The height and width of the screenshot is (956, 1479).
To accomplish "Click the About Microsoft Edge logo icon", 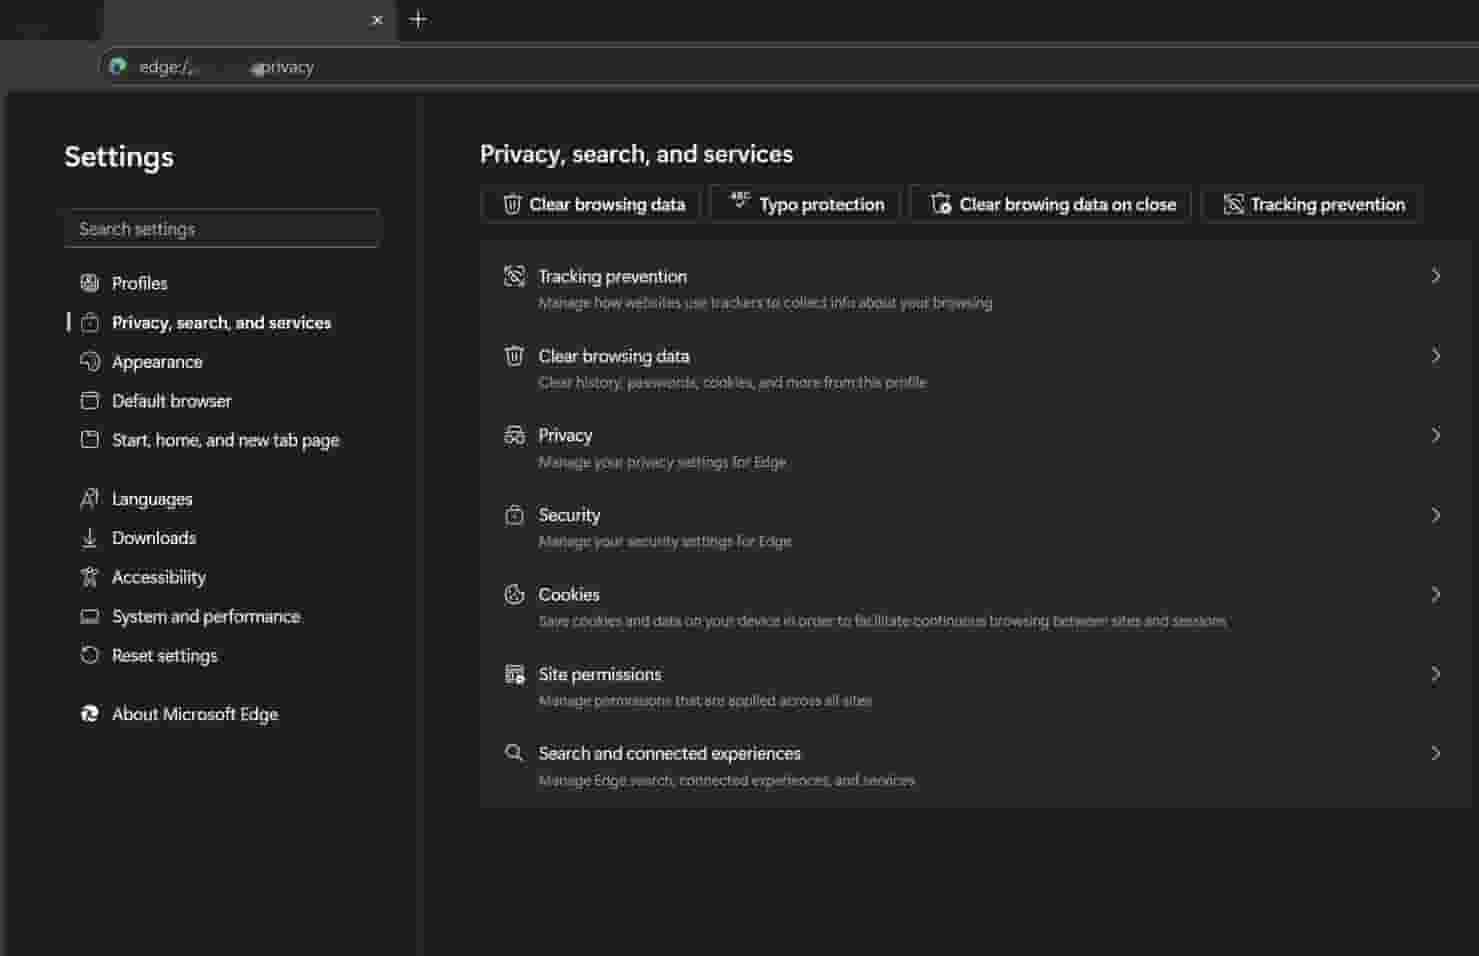I will (90, 714).
